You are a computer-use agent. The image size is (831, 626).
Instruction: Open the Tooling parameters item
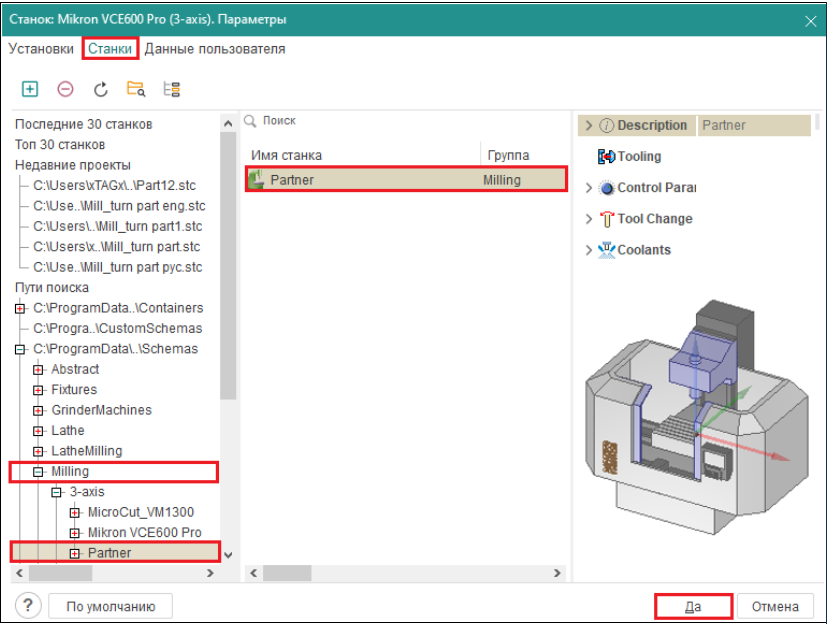click(x=638, y=157)
